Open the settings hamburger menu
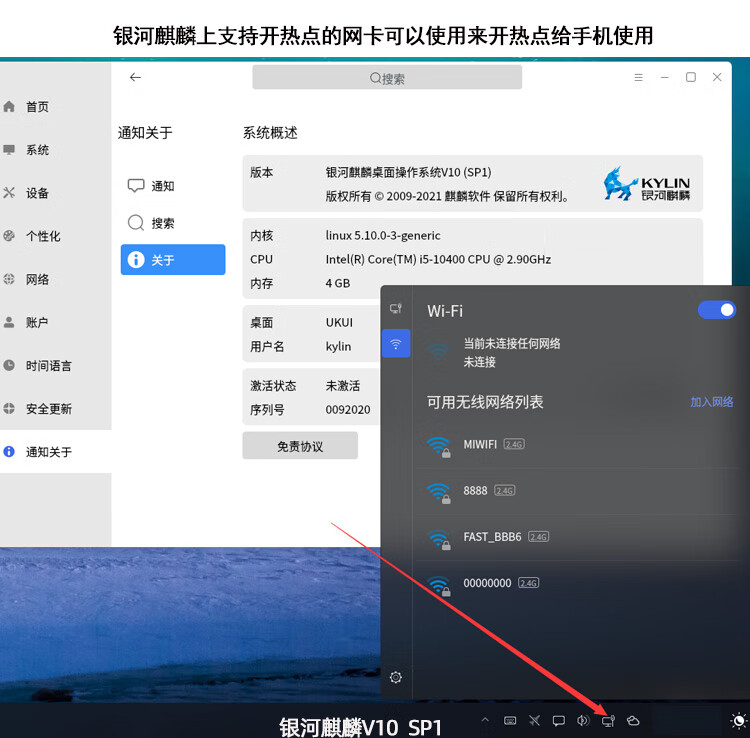This screenshot has height=738, width=750. coord(639,77)
